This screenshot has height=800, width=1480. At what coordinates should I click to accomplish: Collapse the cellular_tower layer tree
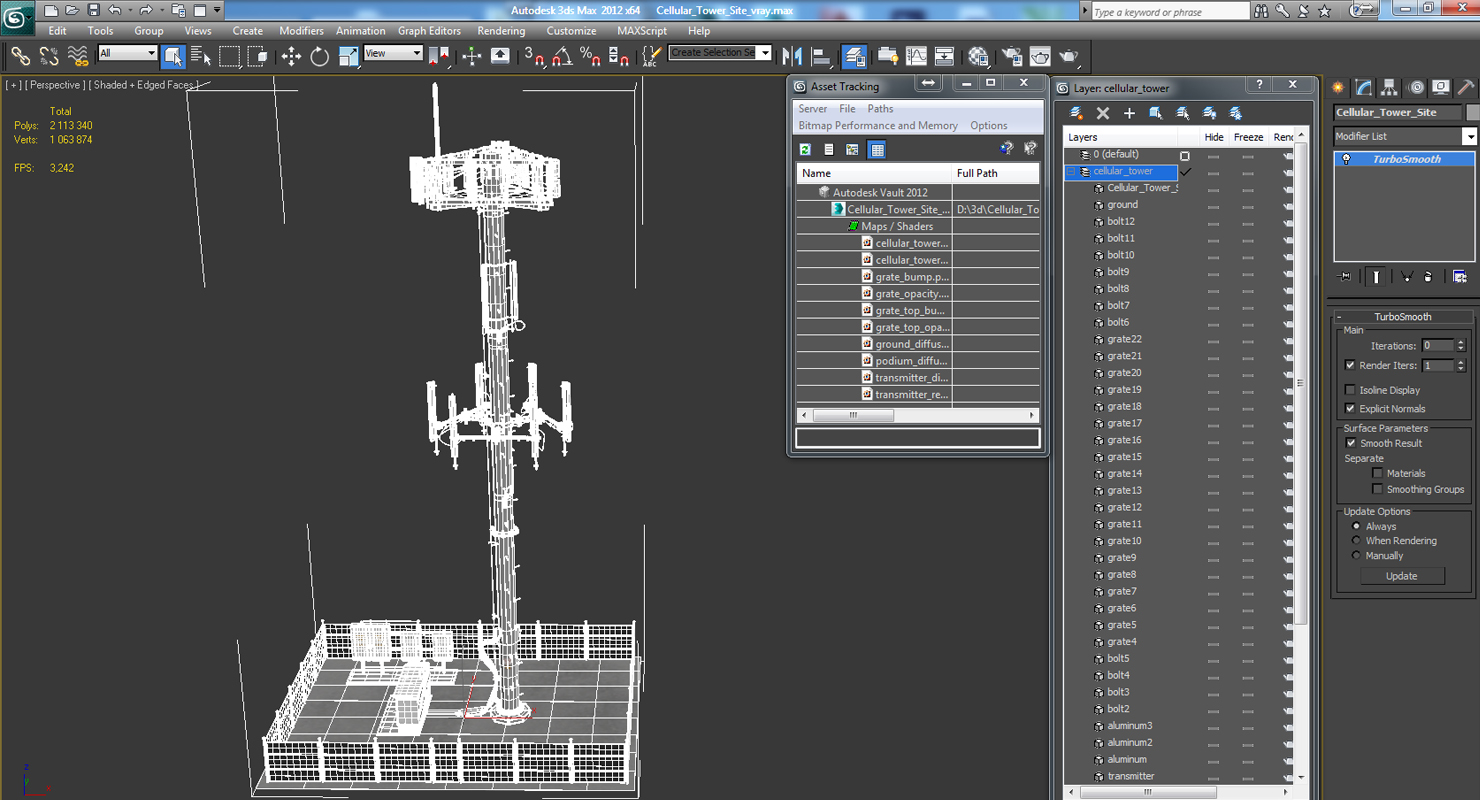[1071, 172]
